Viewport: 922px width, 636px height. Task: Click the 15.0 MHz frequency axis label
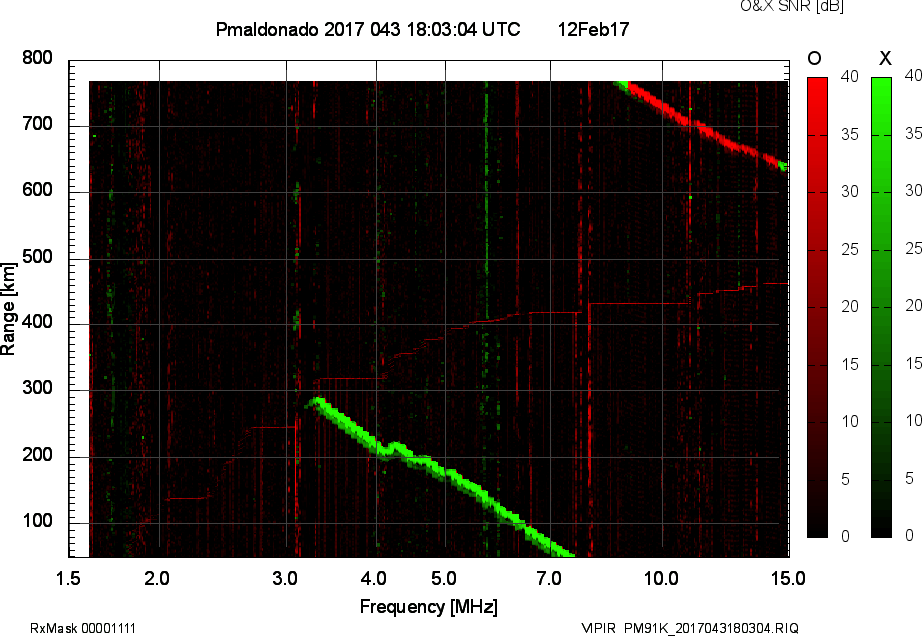click(x=788, y=578)
